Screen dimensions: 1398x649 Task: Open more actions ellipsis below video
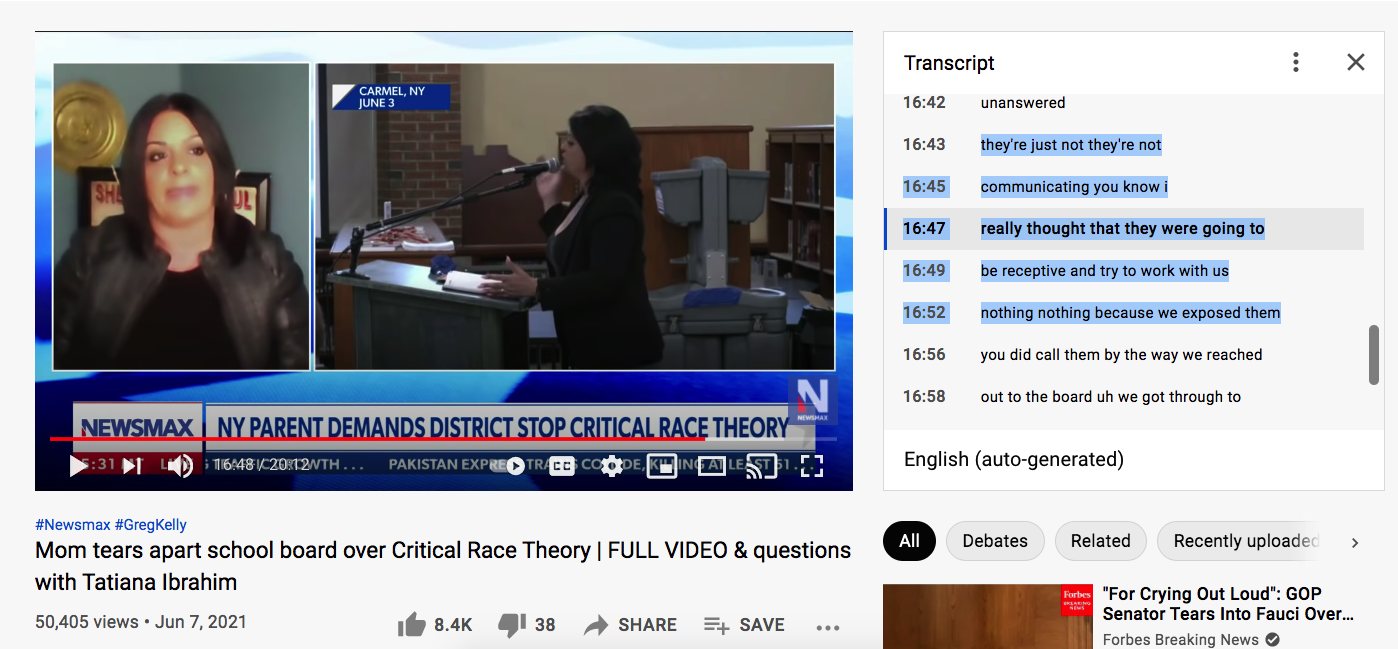[827, 627]
